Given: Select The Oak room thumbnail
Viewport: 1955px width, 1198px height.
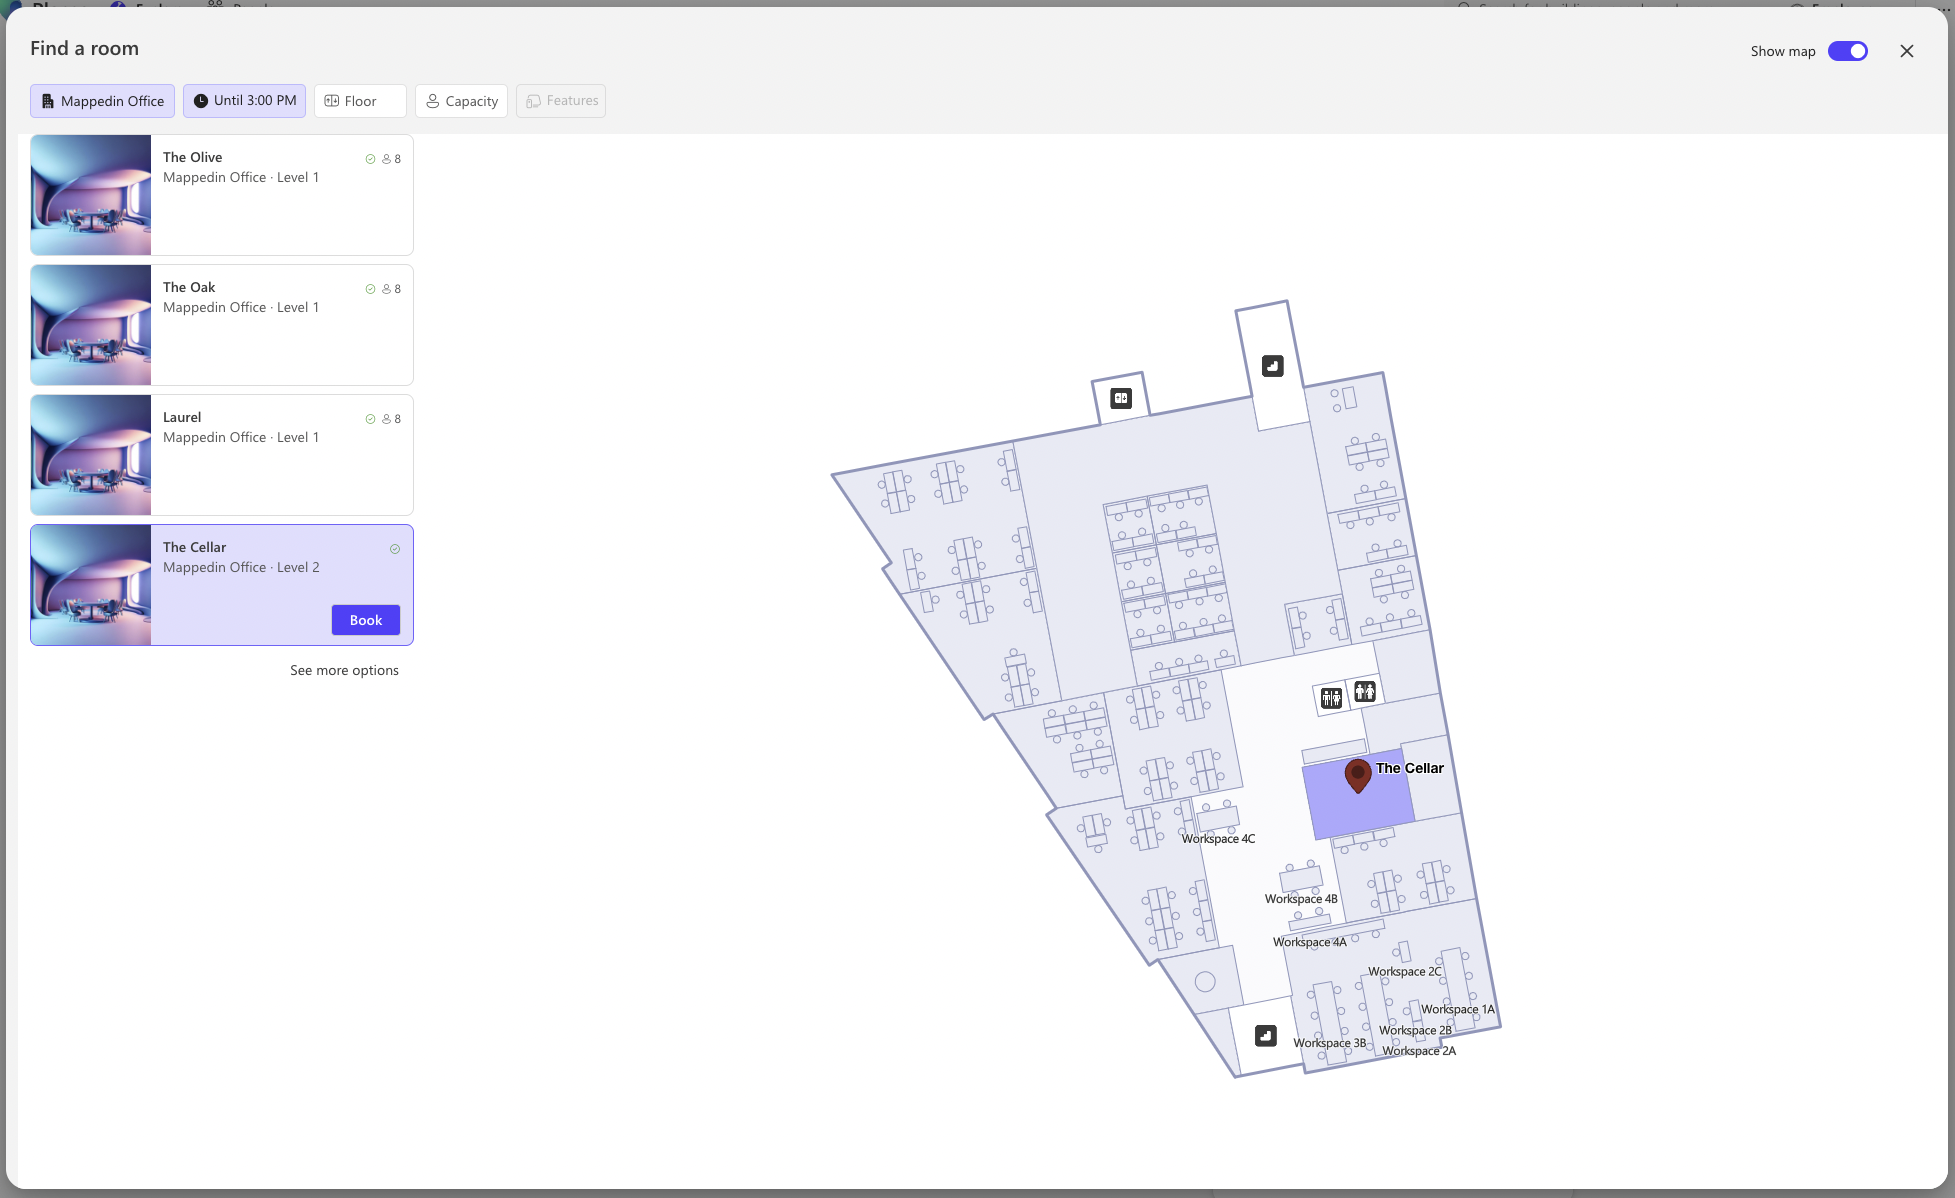Looking at the screenshot, I should 91,325.
